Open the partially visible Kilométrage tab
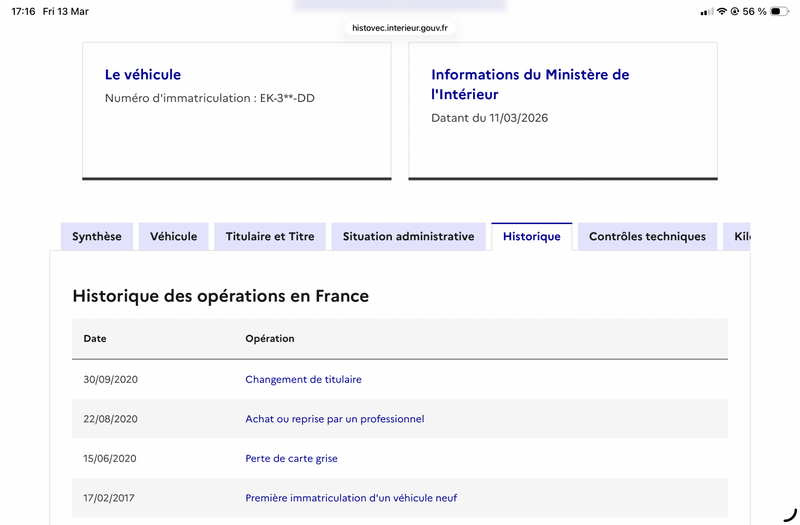800x525 pixels. click(x=737, y=237)
